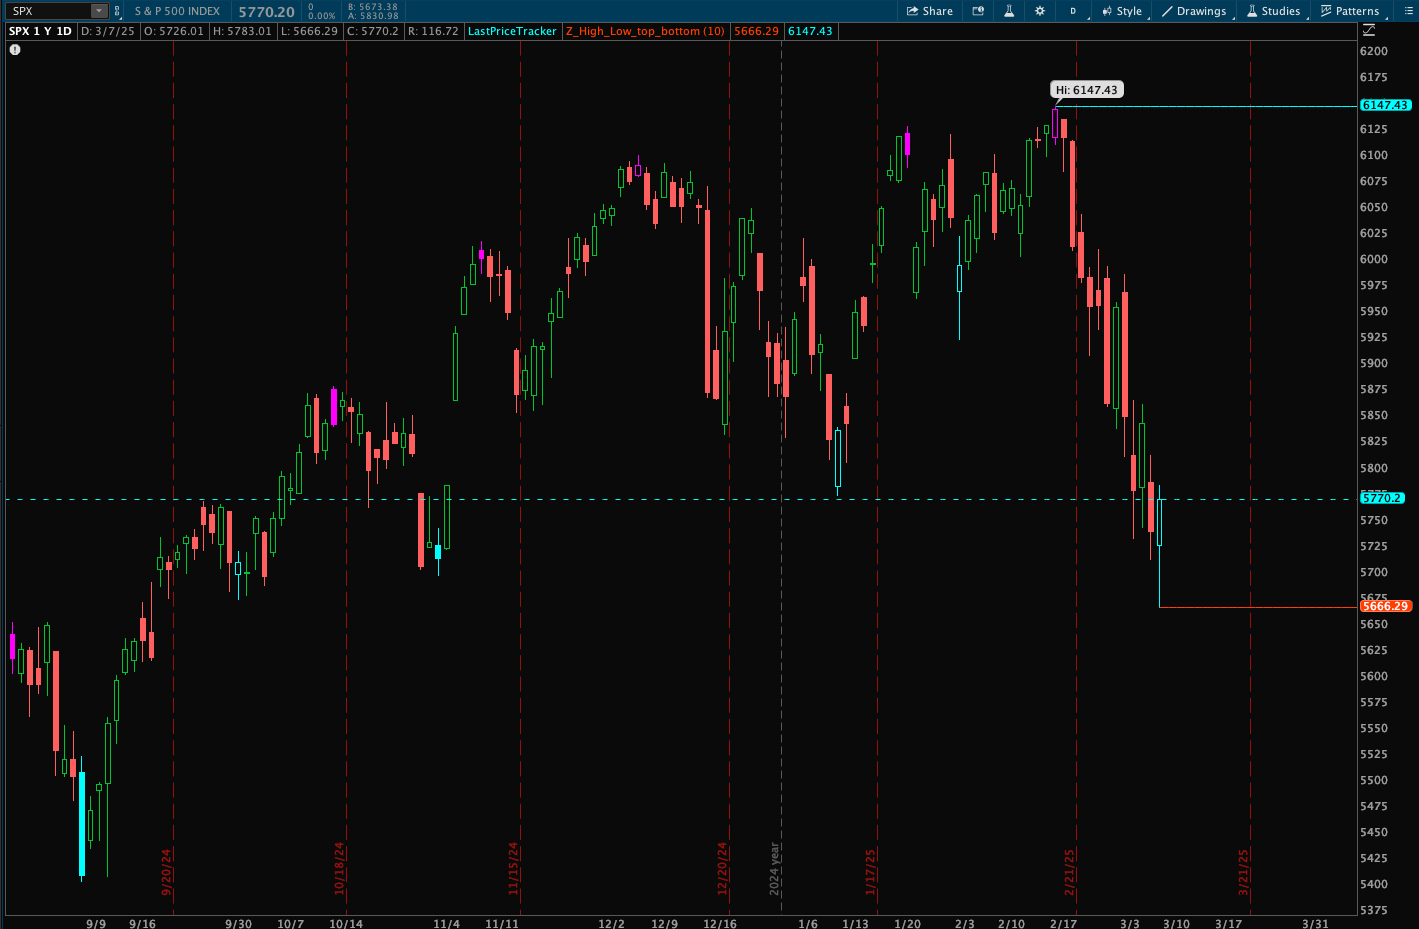Open the Drawings menu
The width and height of the screenshot is (1419, 929).
pyautogui.click(x=1194, y=11)
